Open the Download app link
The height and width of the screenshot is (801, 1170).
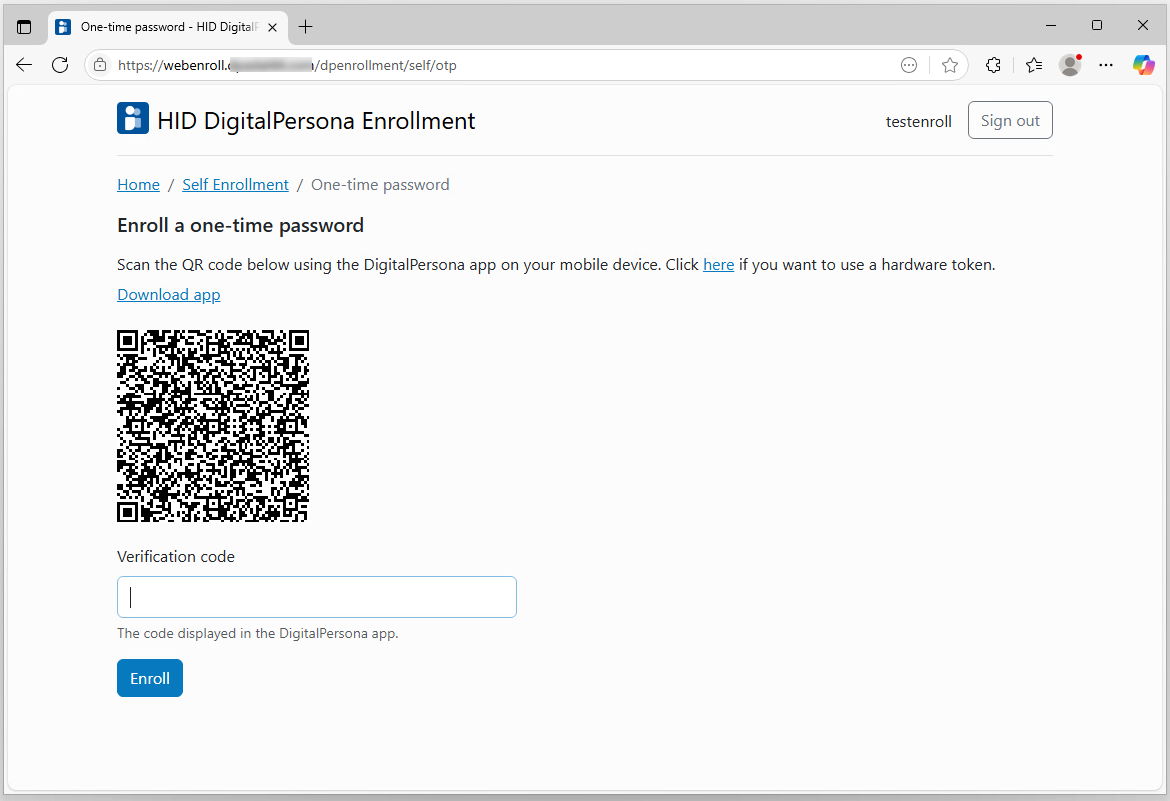169,294
